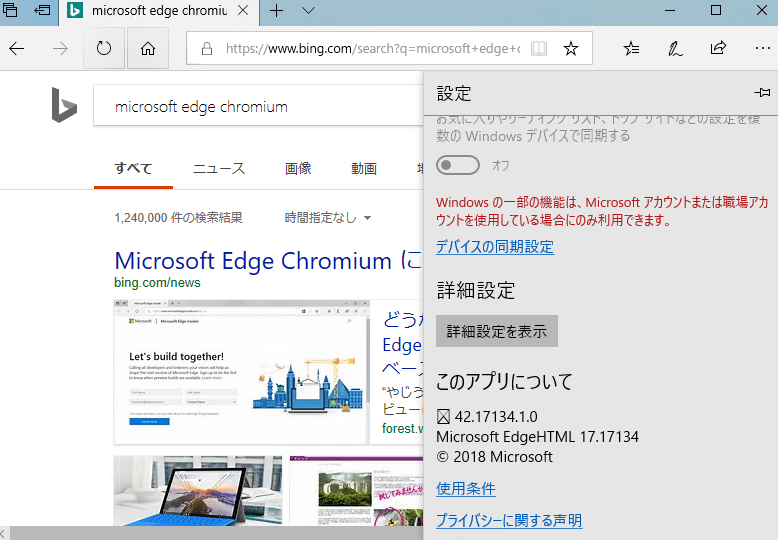Toggle the sync settings switch オフ
This screenshot has height=540, width=778.
click(457, 165)
